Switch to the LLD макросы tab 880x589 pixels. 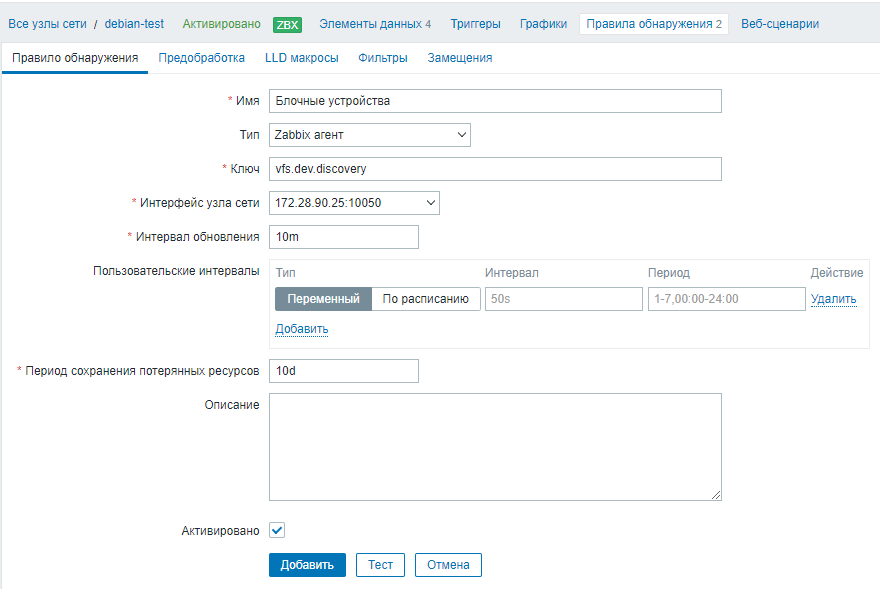pyautogui.click(x=302, y=58)
